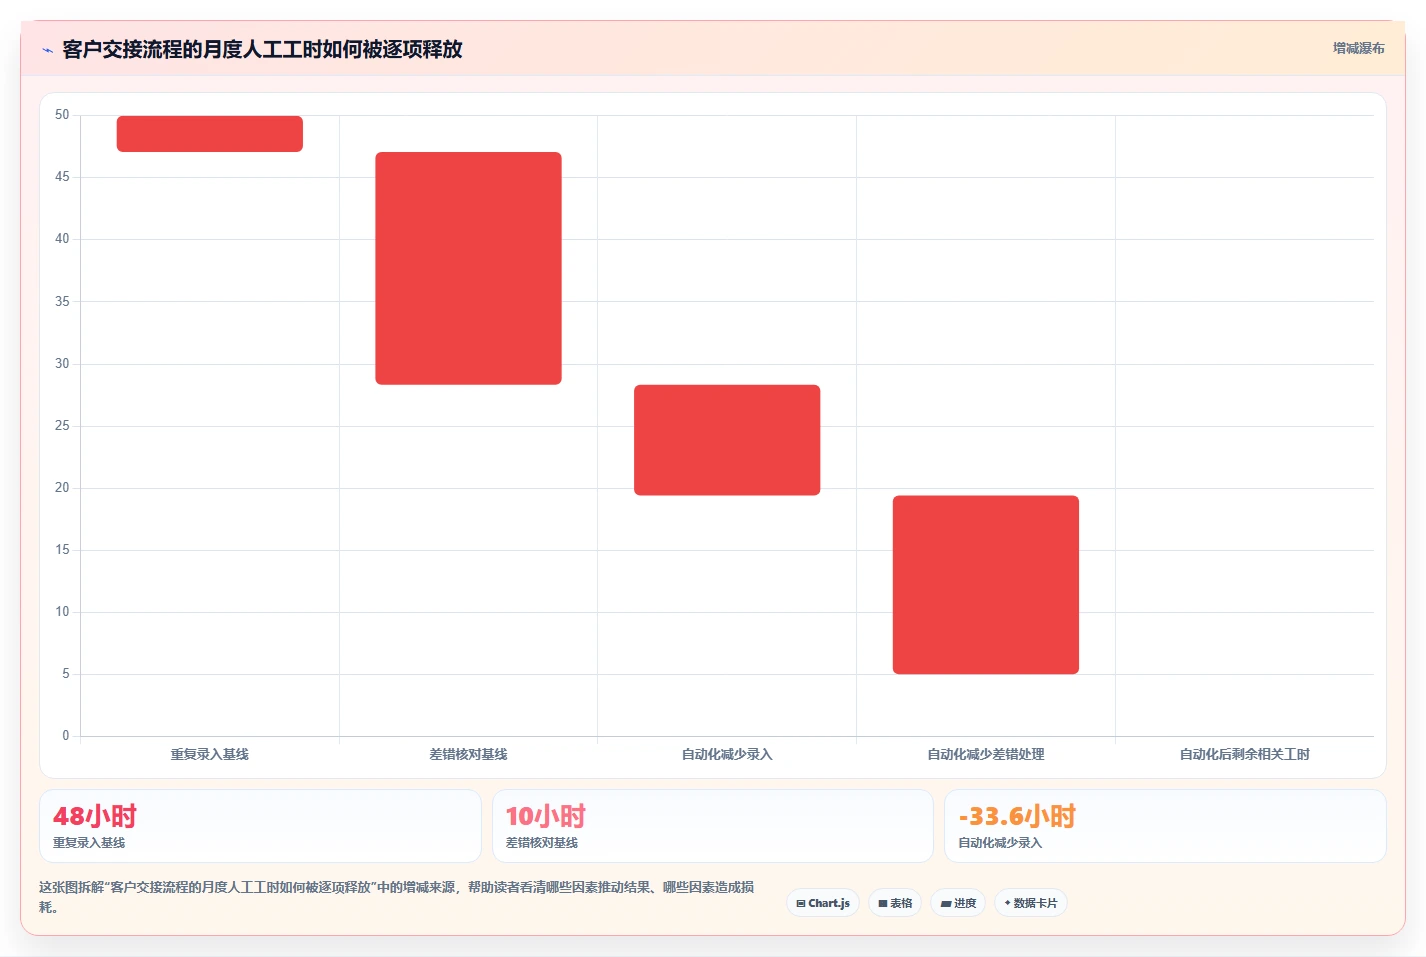The width and height of the screenshot is (1426, 957).
Task: Click the red bar for 自动化减少录入
Action: (x=727, y=440)
